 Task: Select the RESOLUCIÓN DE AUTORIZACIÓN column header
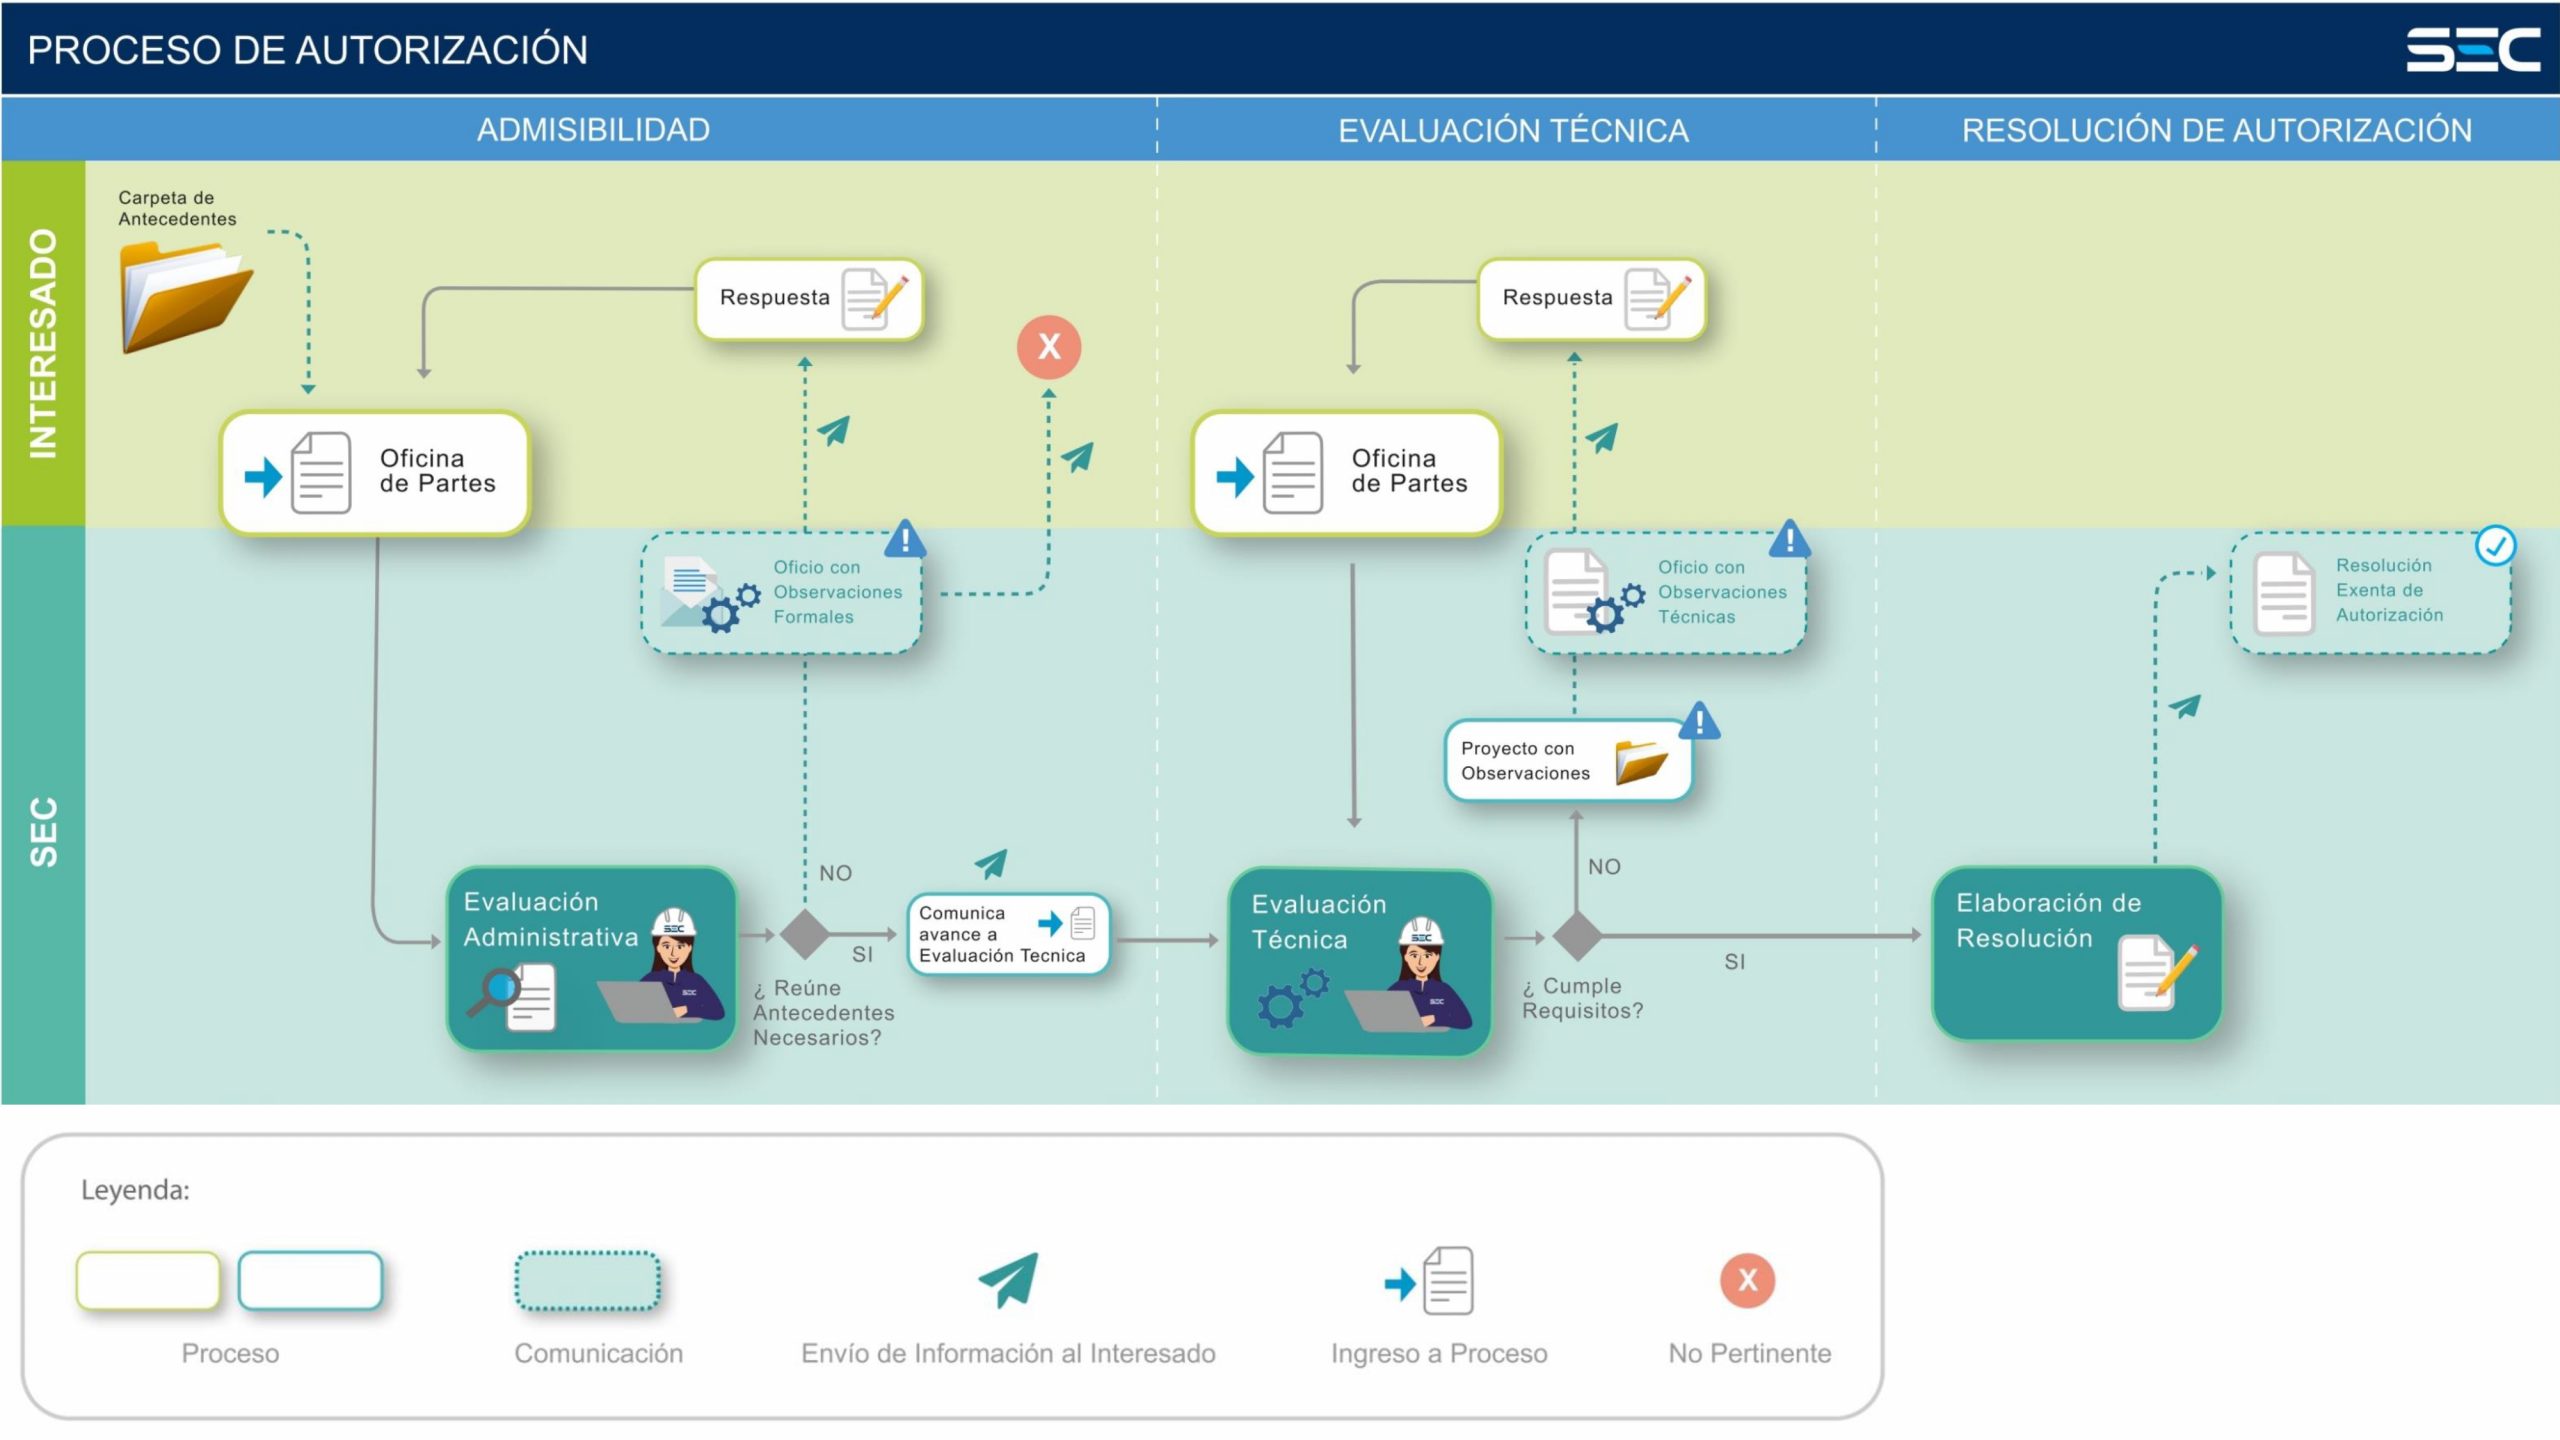(x=2216, y=130)
